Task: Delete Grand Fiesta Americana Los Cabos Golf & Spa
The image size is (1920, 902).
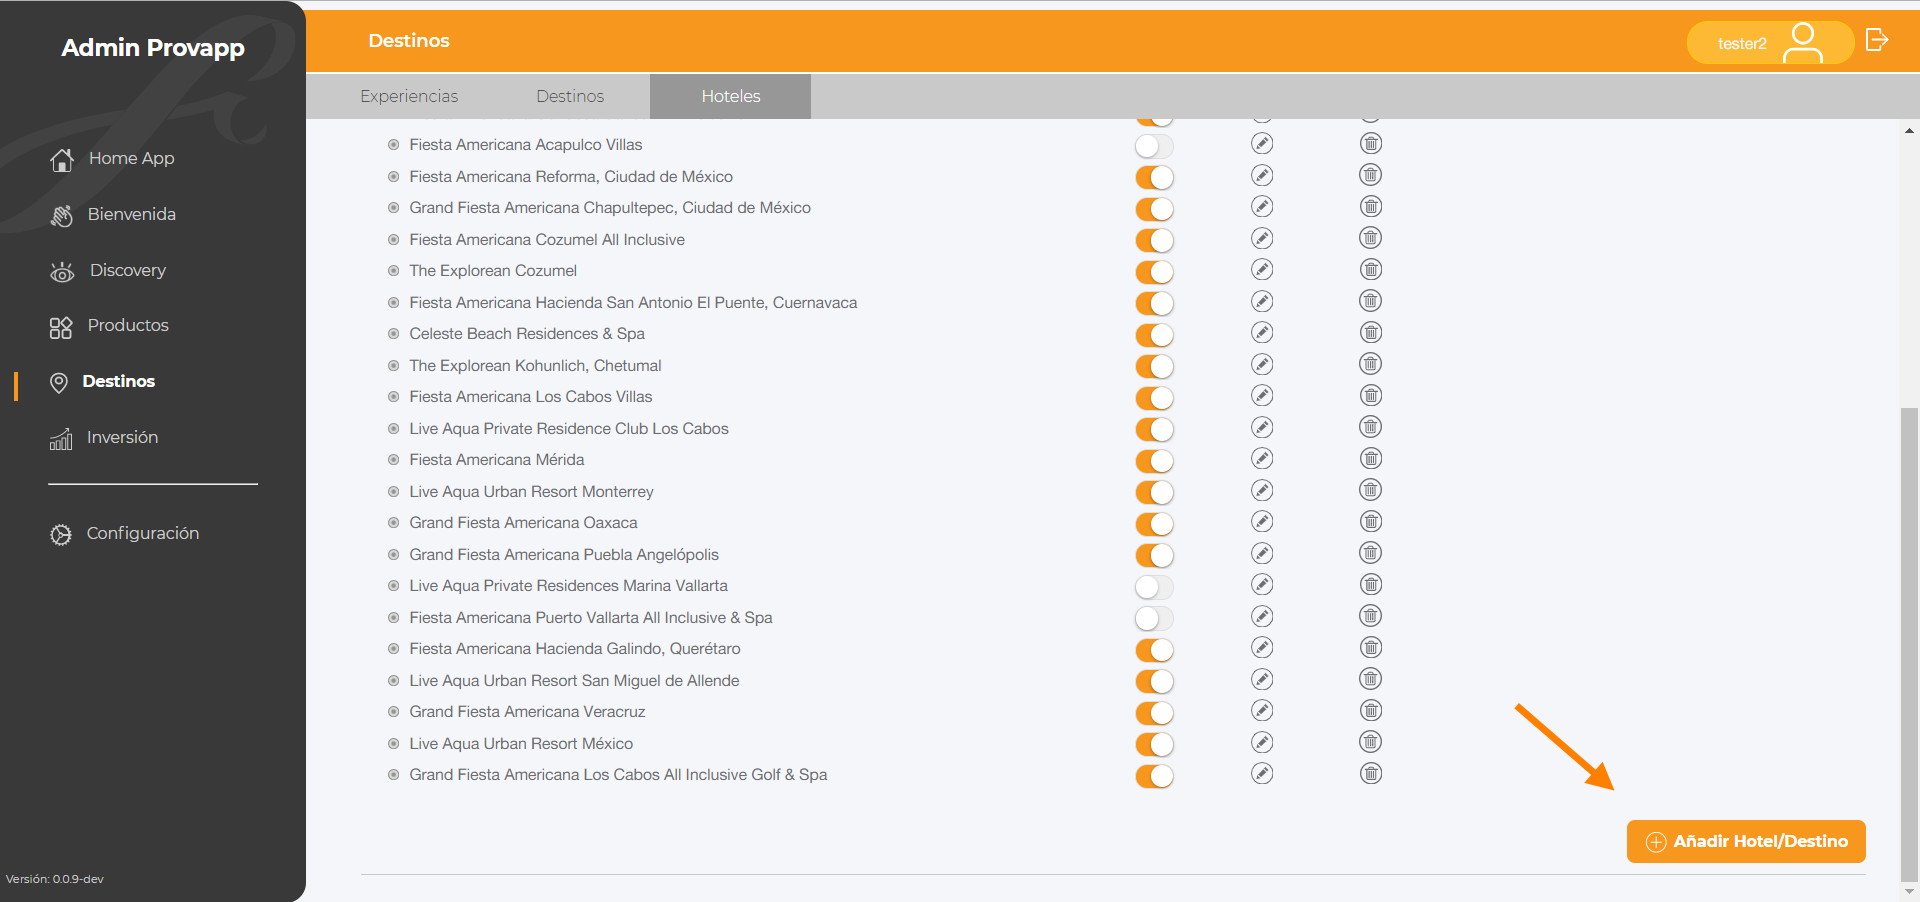Action: coord(1371,774)
